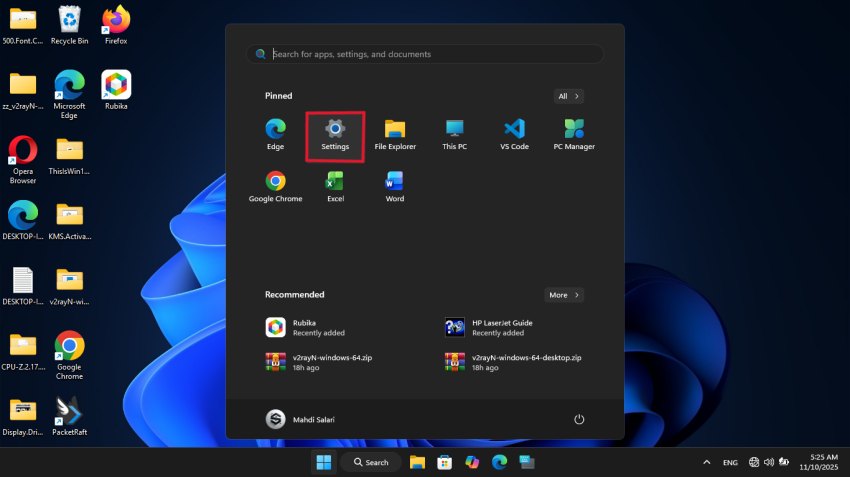850x477 pixels.
Task: Select DESKTOP-I... text file on desktop
Action: (x=23, y=286)
